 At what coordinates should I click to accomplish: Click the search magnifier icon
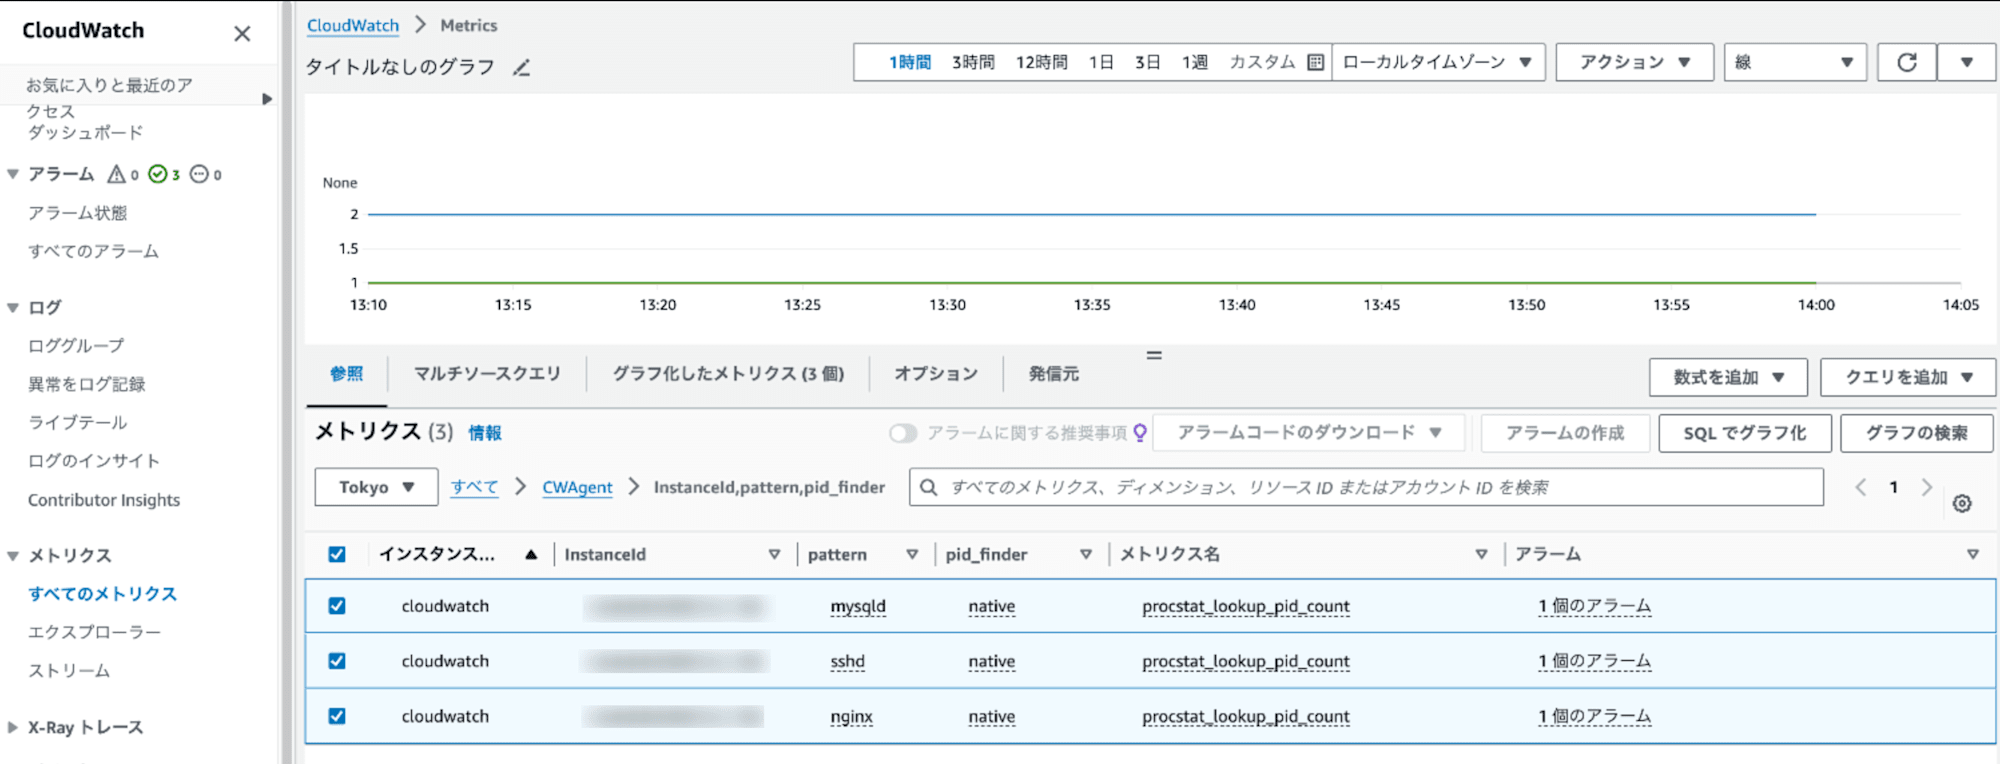928,487
